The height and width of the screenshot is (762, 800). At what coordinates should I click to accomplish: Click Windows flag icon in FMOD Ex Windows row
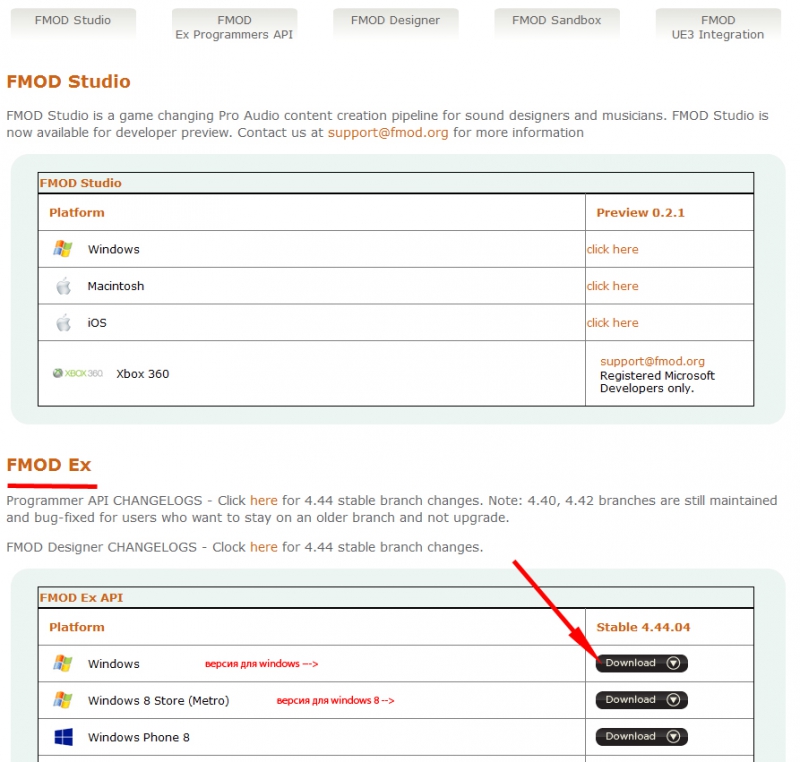click(63, 663)
